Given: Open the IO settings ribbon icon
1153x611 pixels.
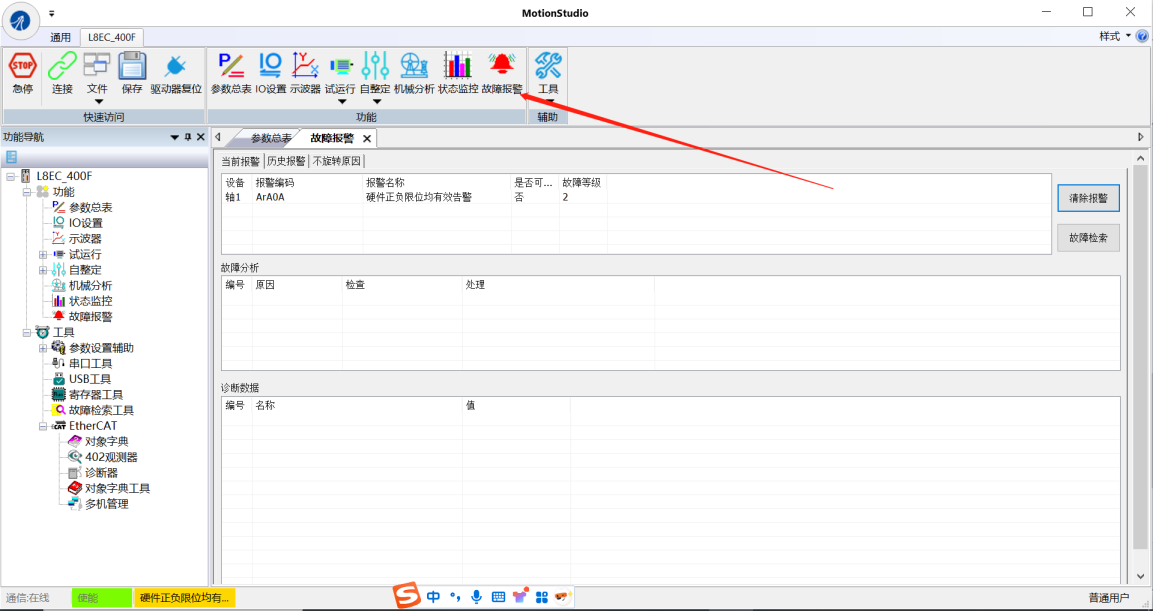Looking at the screenshot, I should pyautogui.click(x=270, y=65).
